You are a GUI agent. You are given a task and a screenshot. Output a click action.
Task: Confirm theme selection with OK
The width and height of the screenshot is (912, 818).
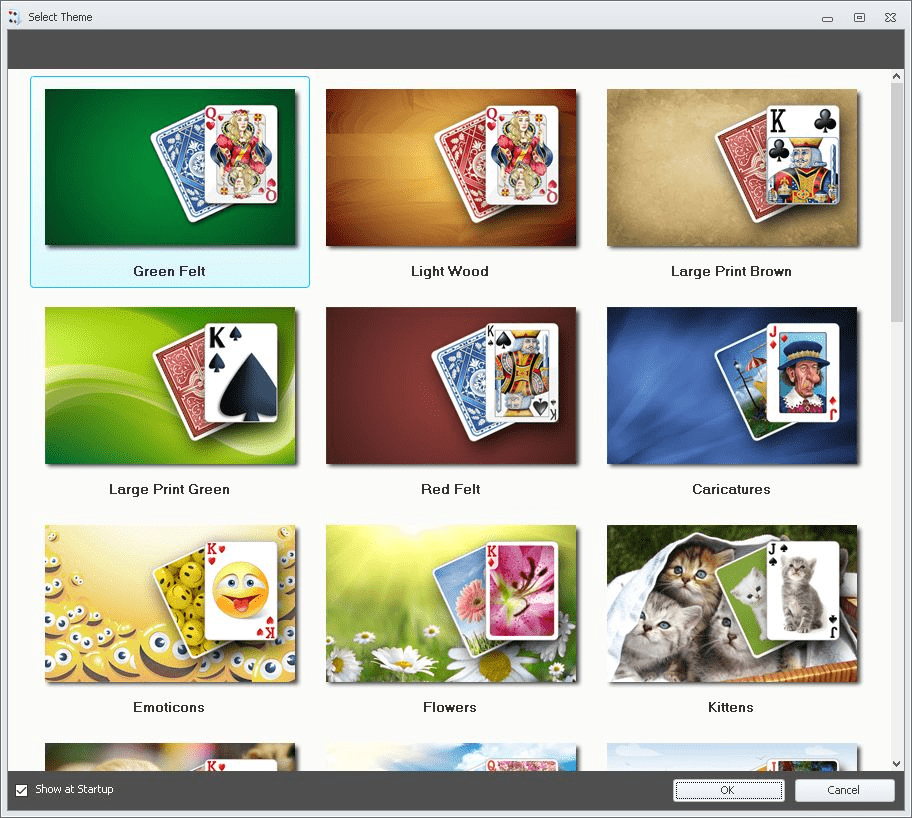click(728, 790)
